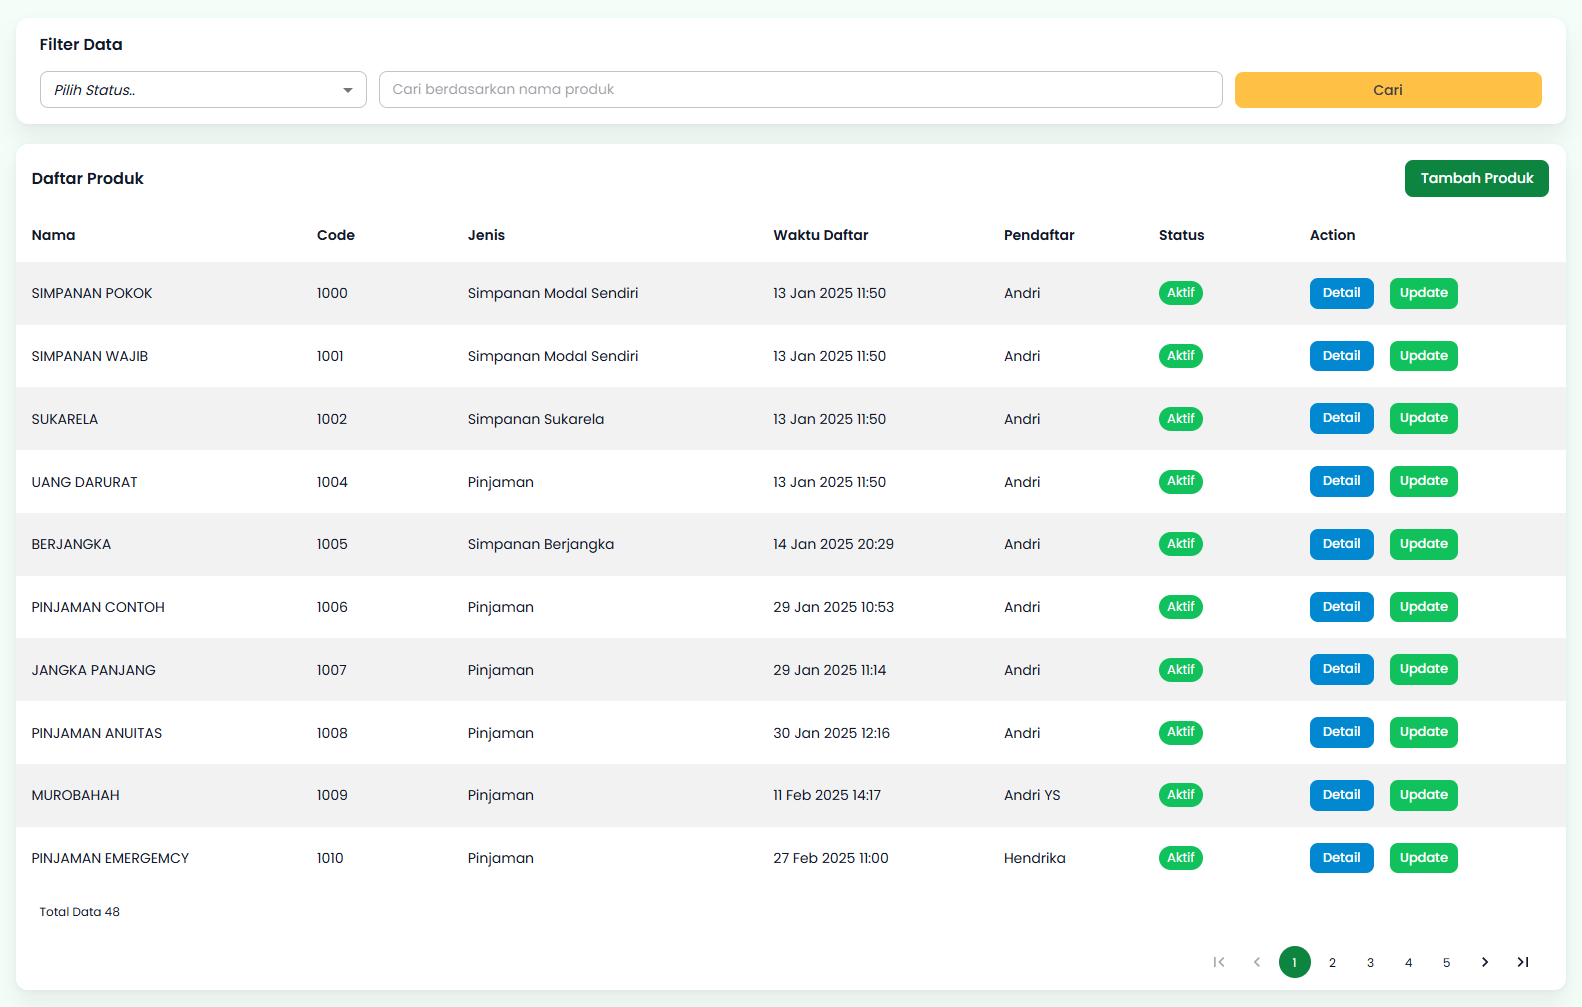This screenshot has height=1007, width=1582.
Task: Click the Tambah Produk button
Action: pos(1476,179)
